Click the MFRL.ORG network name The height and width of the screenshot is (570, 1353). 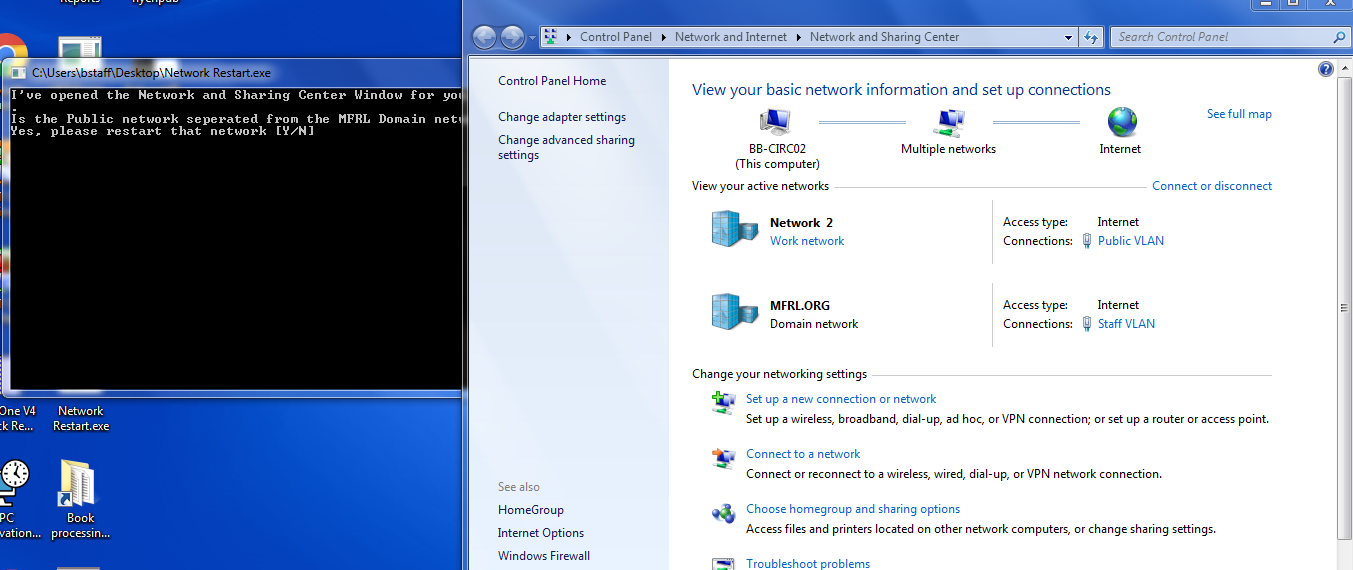(800, 306)
